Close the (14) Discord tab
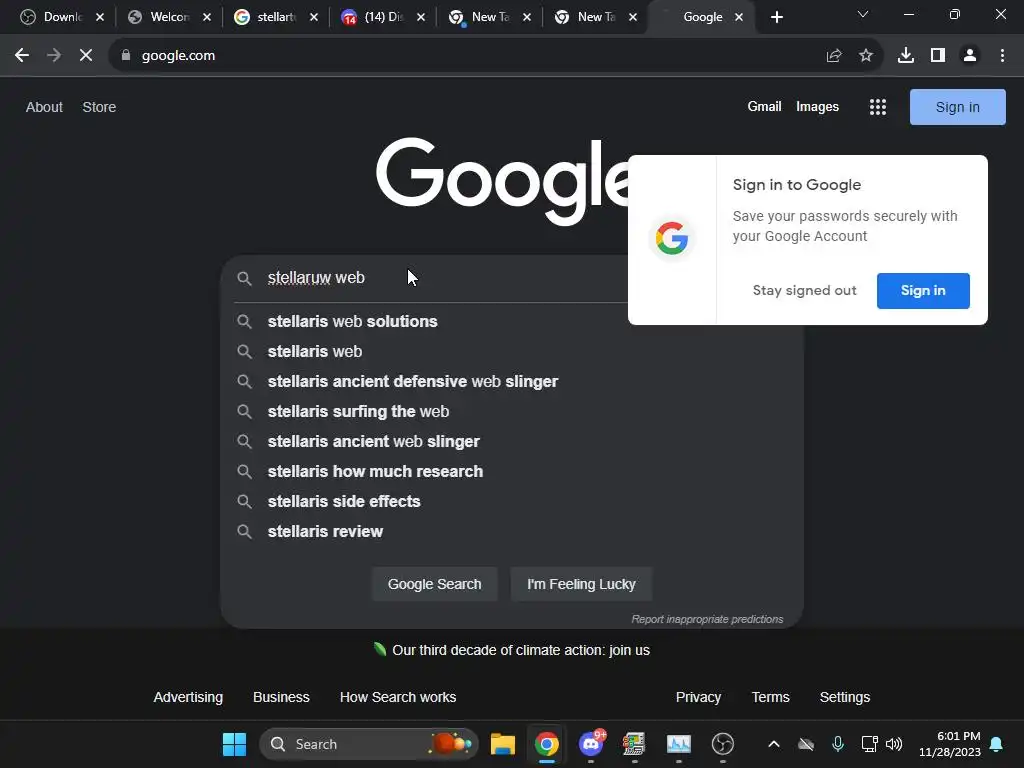The width and height of the screenshot is (1024, 768). click(x=421, y=18)
